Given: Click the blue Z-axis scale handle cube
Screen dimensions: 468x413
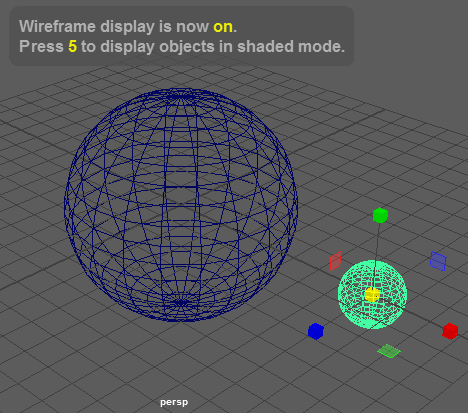Looking at the screenshot, I should 316,331.
